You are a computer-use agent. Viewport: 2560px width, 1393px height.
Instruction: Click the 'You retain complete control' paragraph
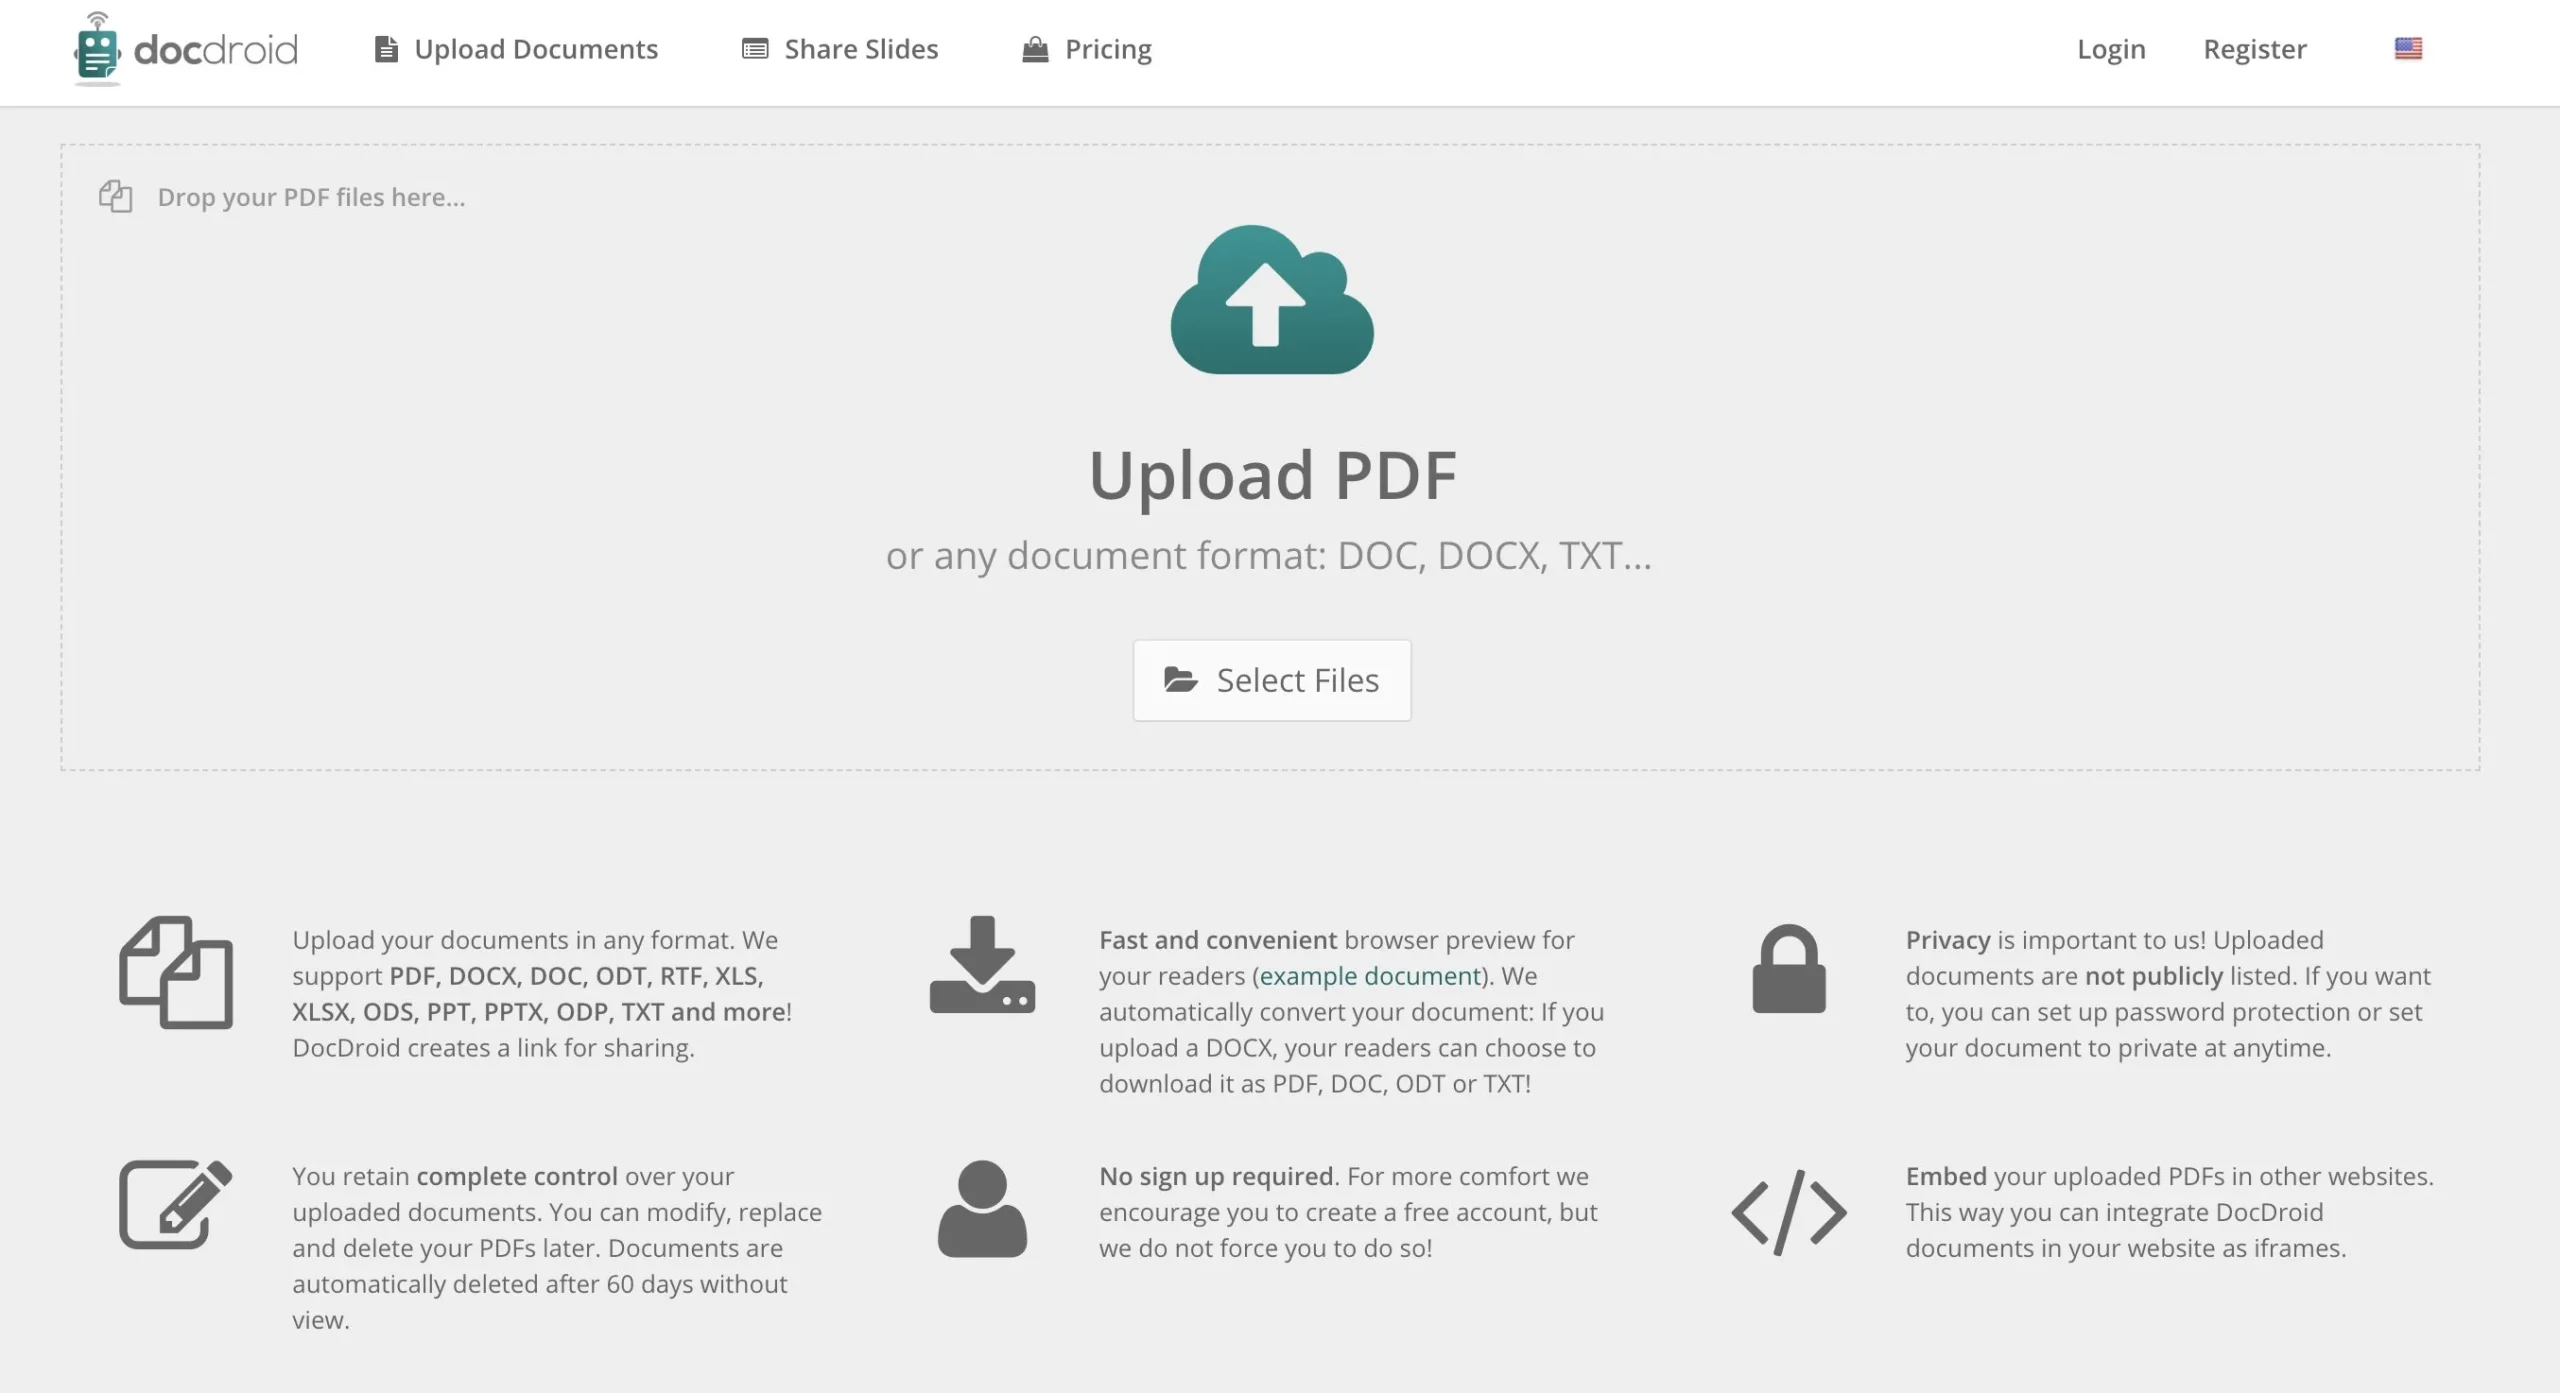557,1247
